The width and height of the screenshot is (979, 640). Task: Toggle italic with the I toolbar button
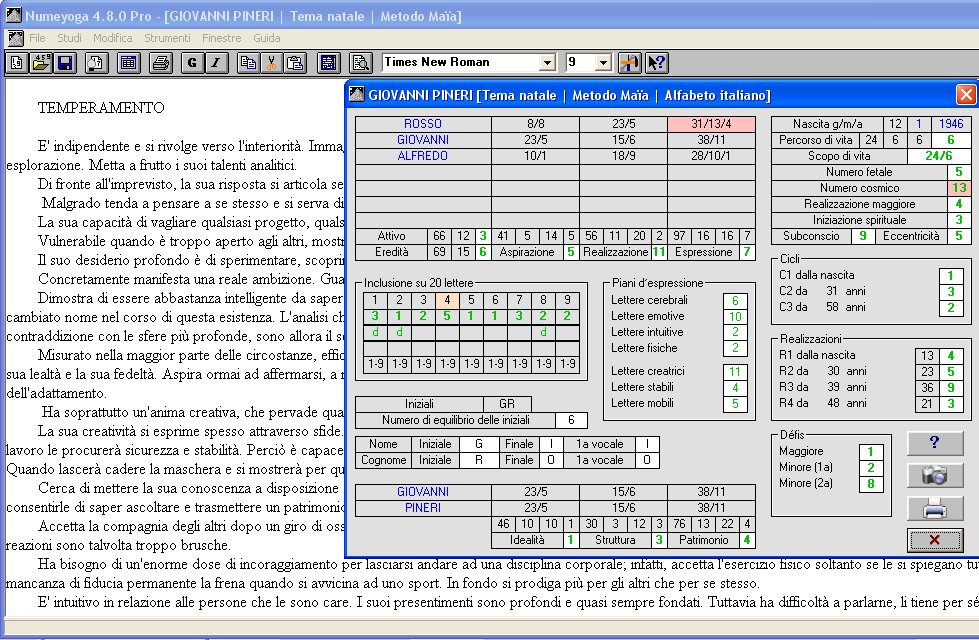pyautogui.click(x=216, y=63)
